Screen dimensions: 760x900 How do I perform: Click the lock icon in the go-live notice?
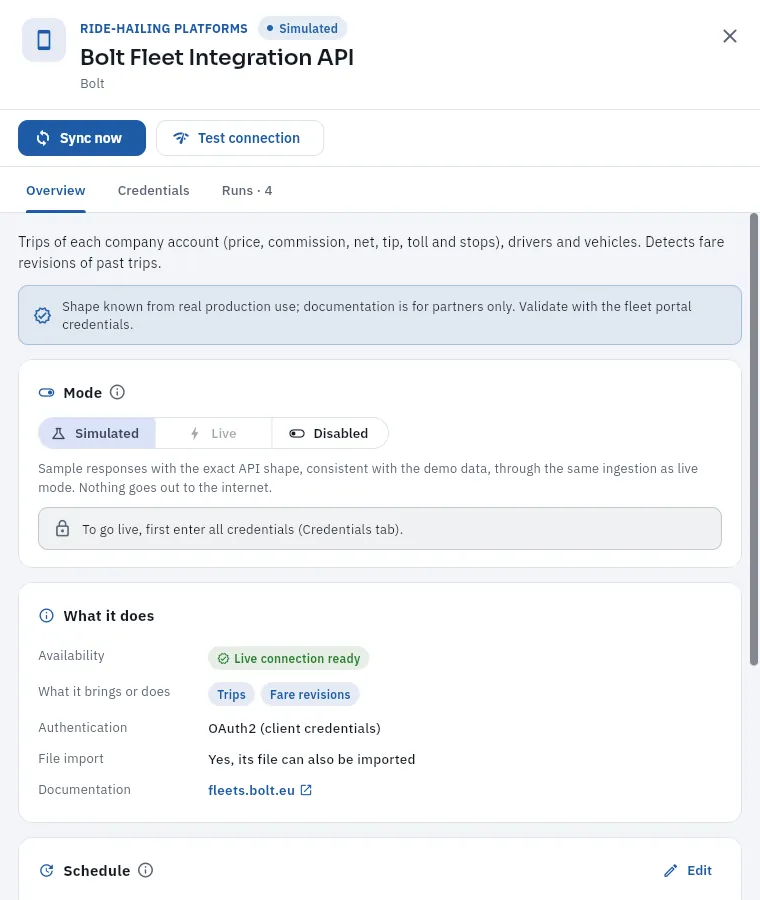[63, 529]
